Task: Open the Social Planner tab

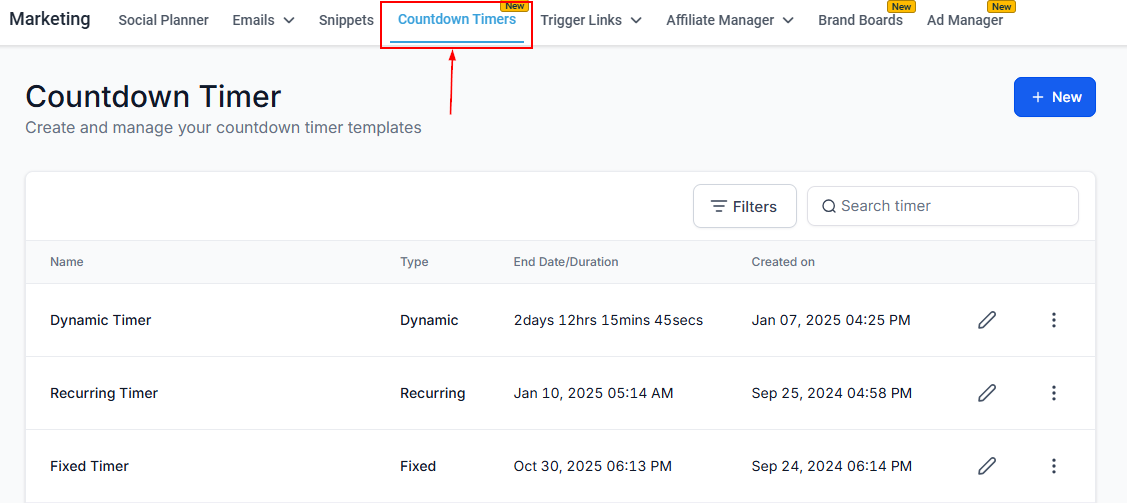Action: 163,20
